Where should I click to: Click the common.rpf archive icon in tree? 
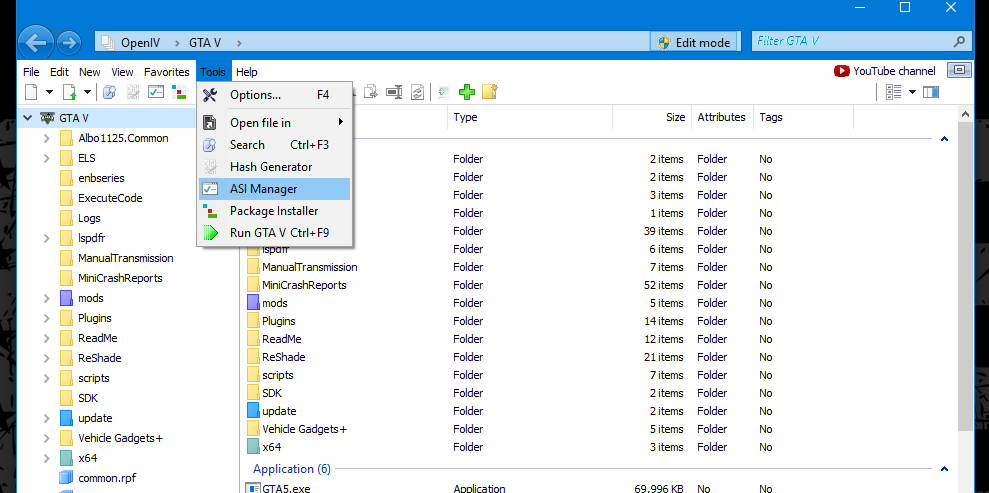click(66, 478)
